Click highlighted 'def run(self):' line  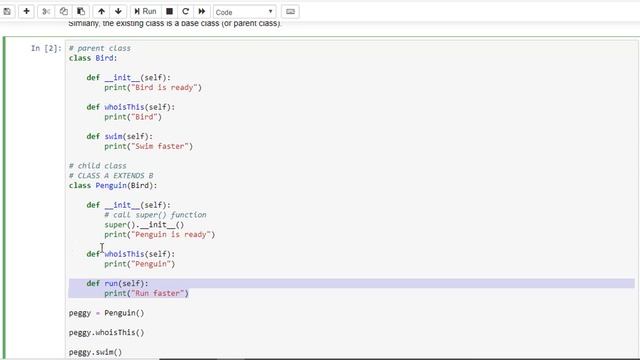117,283
